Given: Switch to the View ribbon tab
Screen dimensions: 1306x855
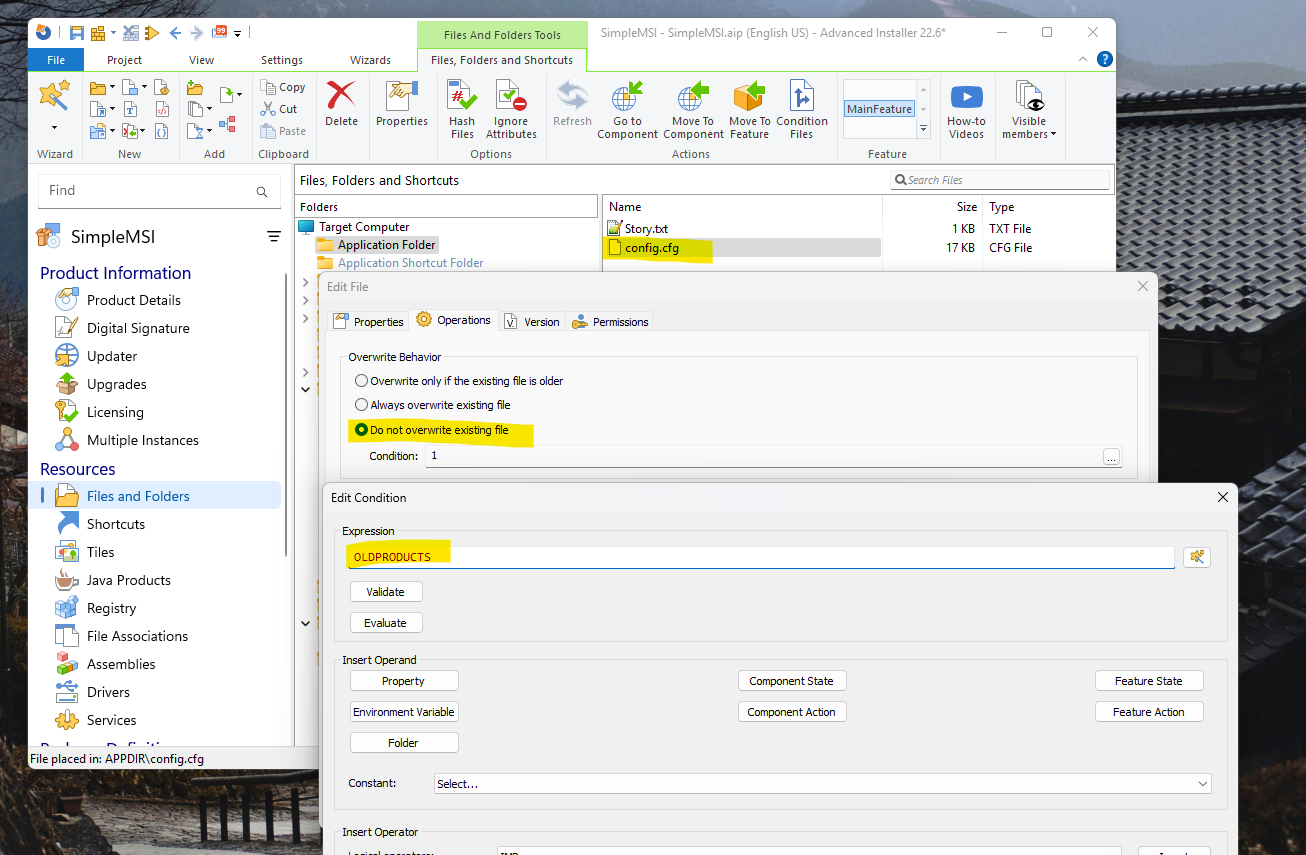Looking at the screenshot, I should tap(201, 60).
